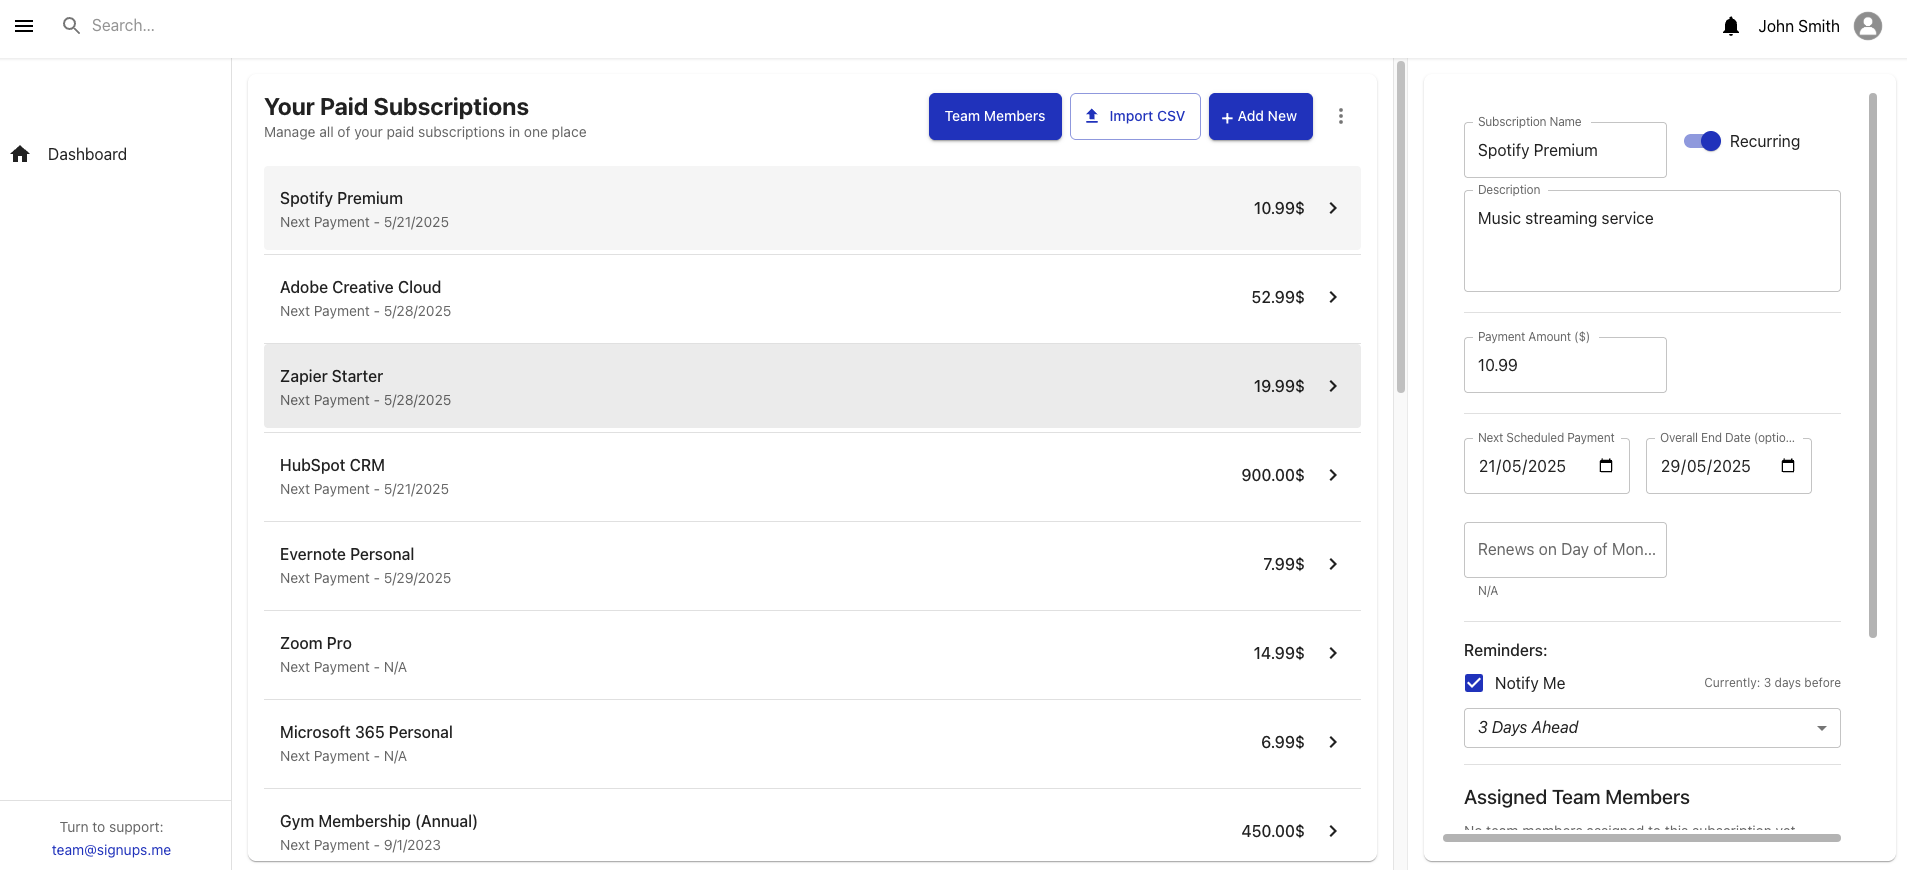Screen dimensions: 1907x870
Task: Click the 7.99$ Evernote price
Action: pos(1284,564)
